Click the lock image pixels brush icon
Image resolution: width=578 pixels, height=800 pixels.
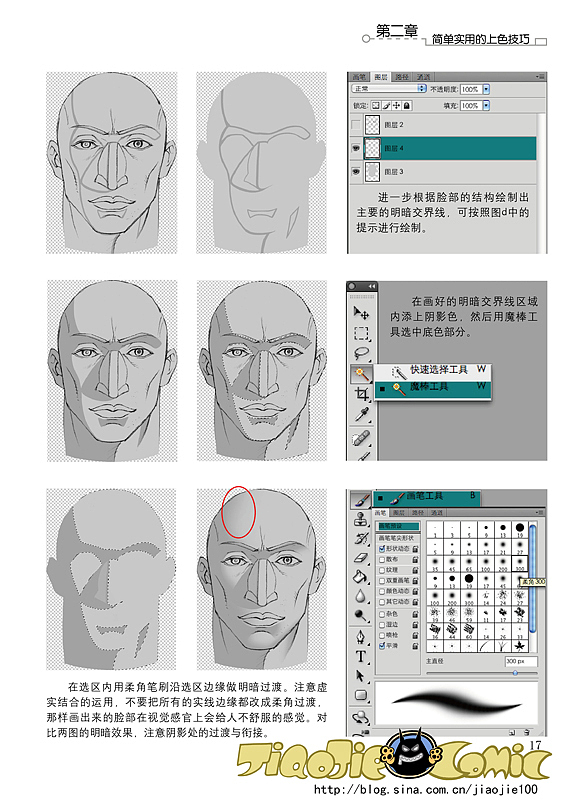[386, 106]
